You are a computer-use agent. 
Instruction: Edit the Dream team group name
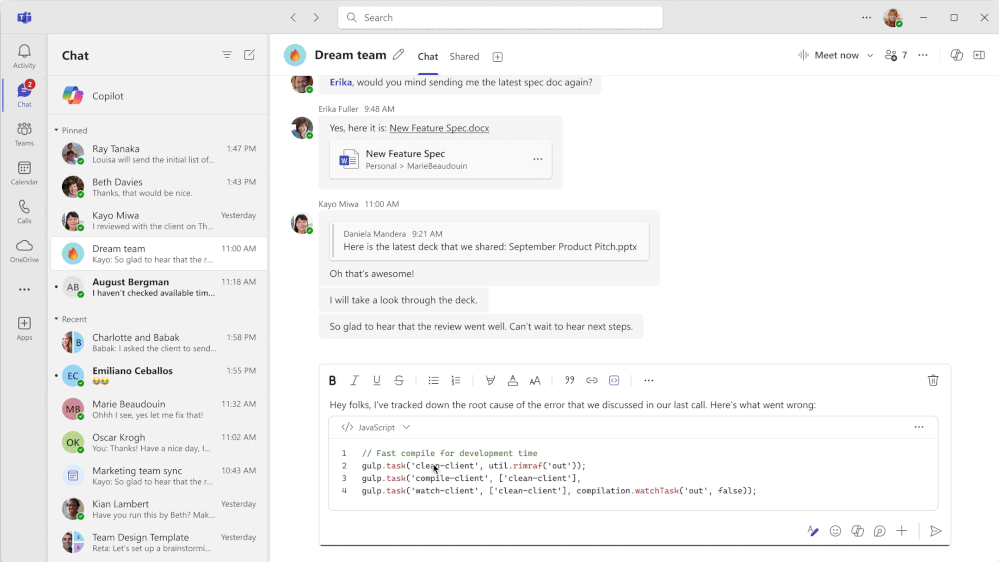point(398,55)
